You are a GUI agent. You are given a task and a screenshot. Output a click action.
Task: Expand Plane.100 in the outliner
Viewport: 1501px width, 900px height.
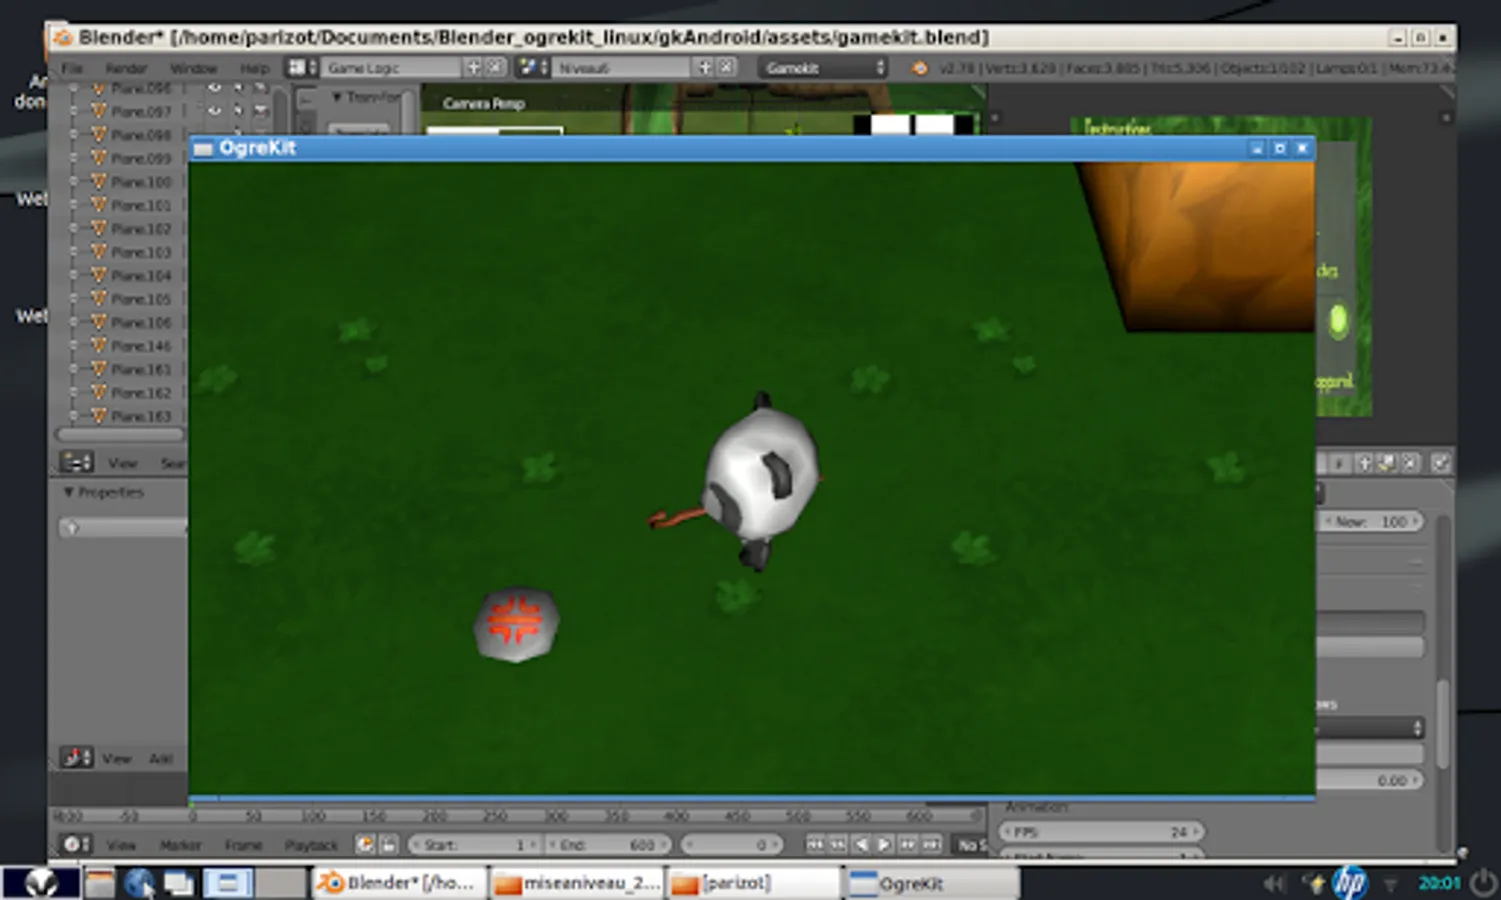[x=74, y=182]
